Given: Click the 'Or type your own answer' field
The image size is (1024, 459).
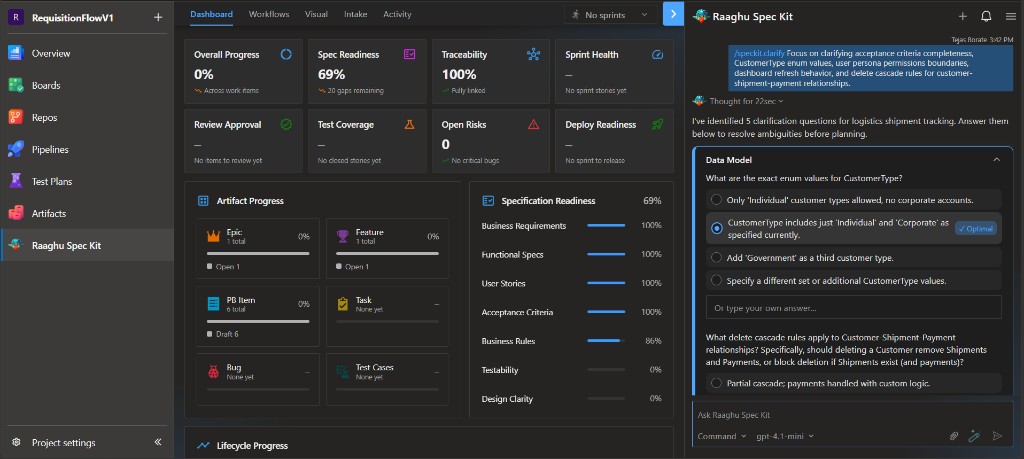Looking at the screenshot, I should point(854,307).
